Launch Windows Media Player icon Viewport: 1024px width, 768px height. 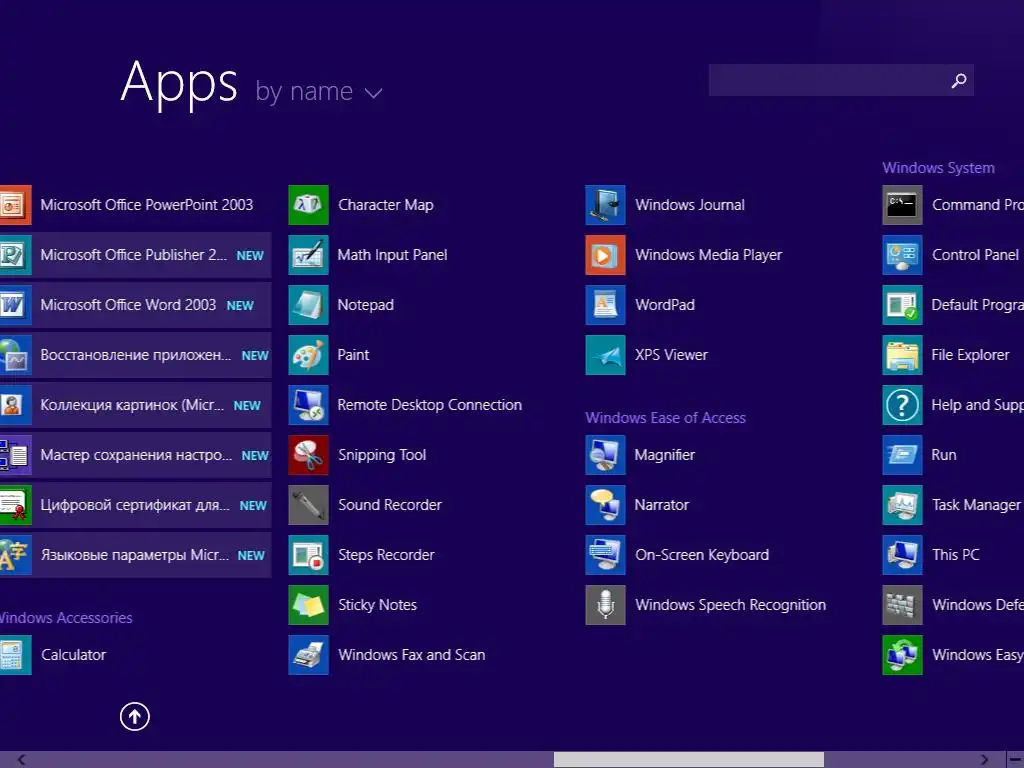605,255
